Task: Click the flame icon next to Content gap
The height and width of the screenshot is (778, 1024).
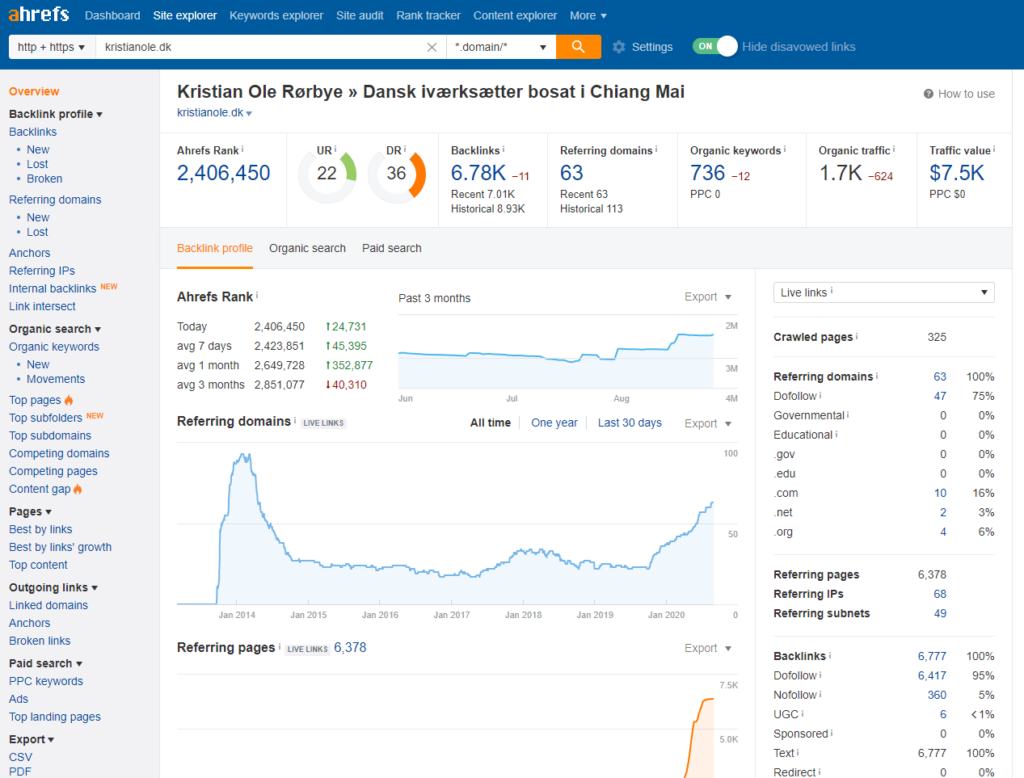Action: [x=78, y=489]
